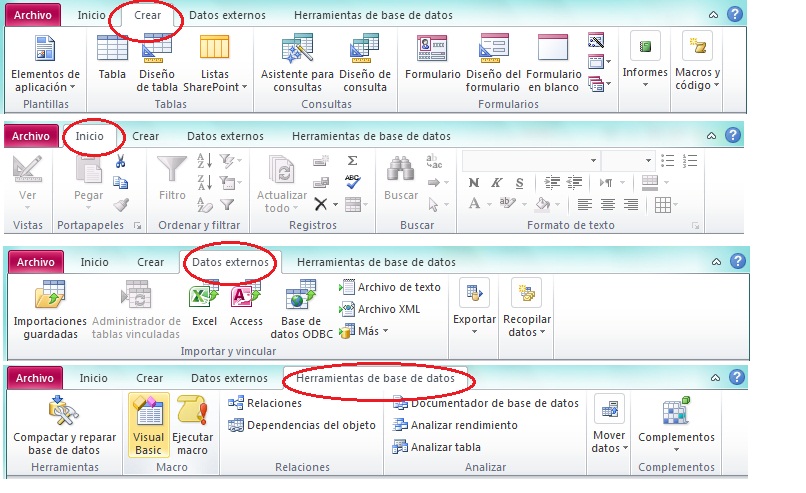Click Analizar tabla

click(436, 447)
